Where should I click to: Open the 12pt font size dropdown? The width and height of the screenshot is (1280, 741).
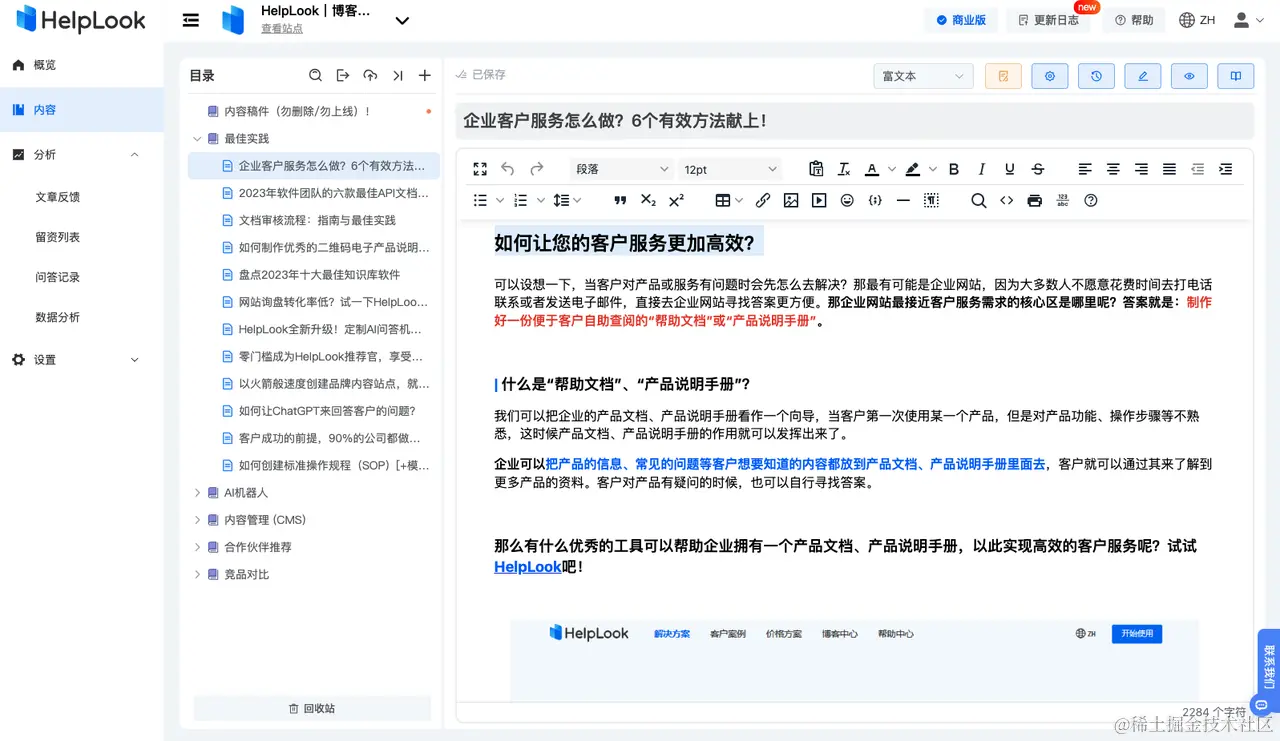(x=730, y=169)
